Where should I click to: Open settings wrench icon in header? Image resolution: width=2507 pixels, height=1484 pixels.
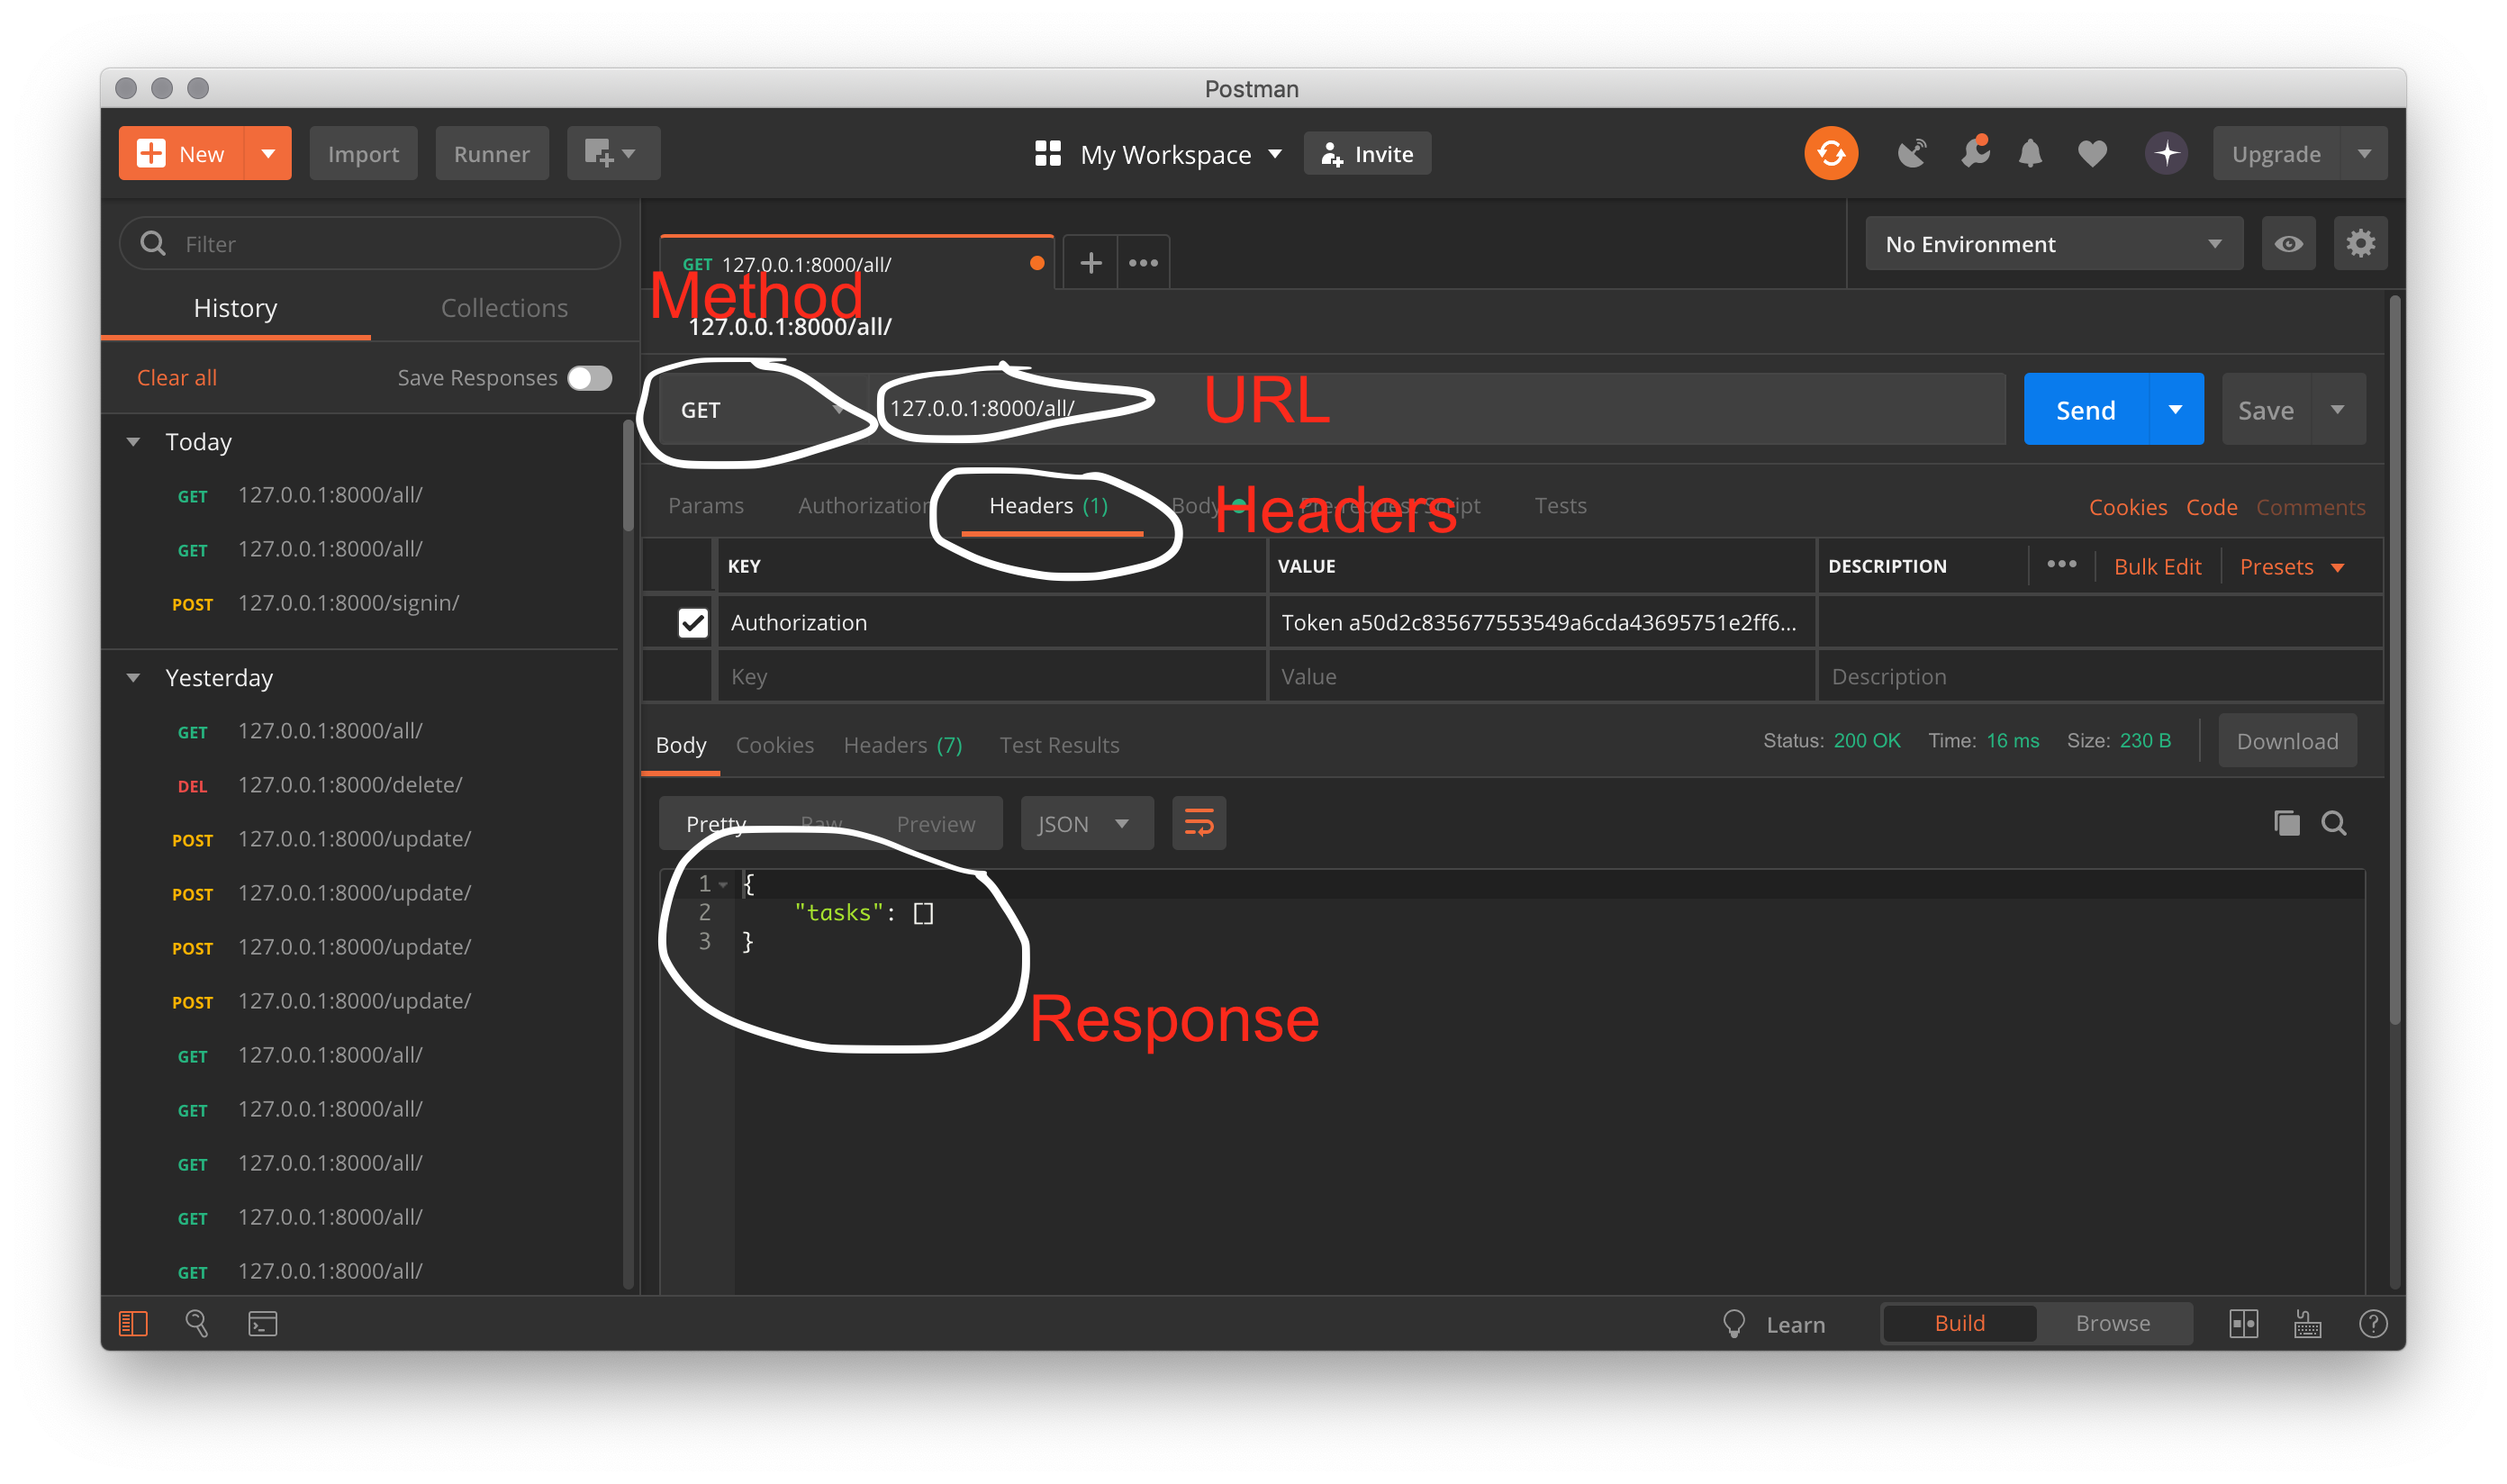point(1974,152)
